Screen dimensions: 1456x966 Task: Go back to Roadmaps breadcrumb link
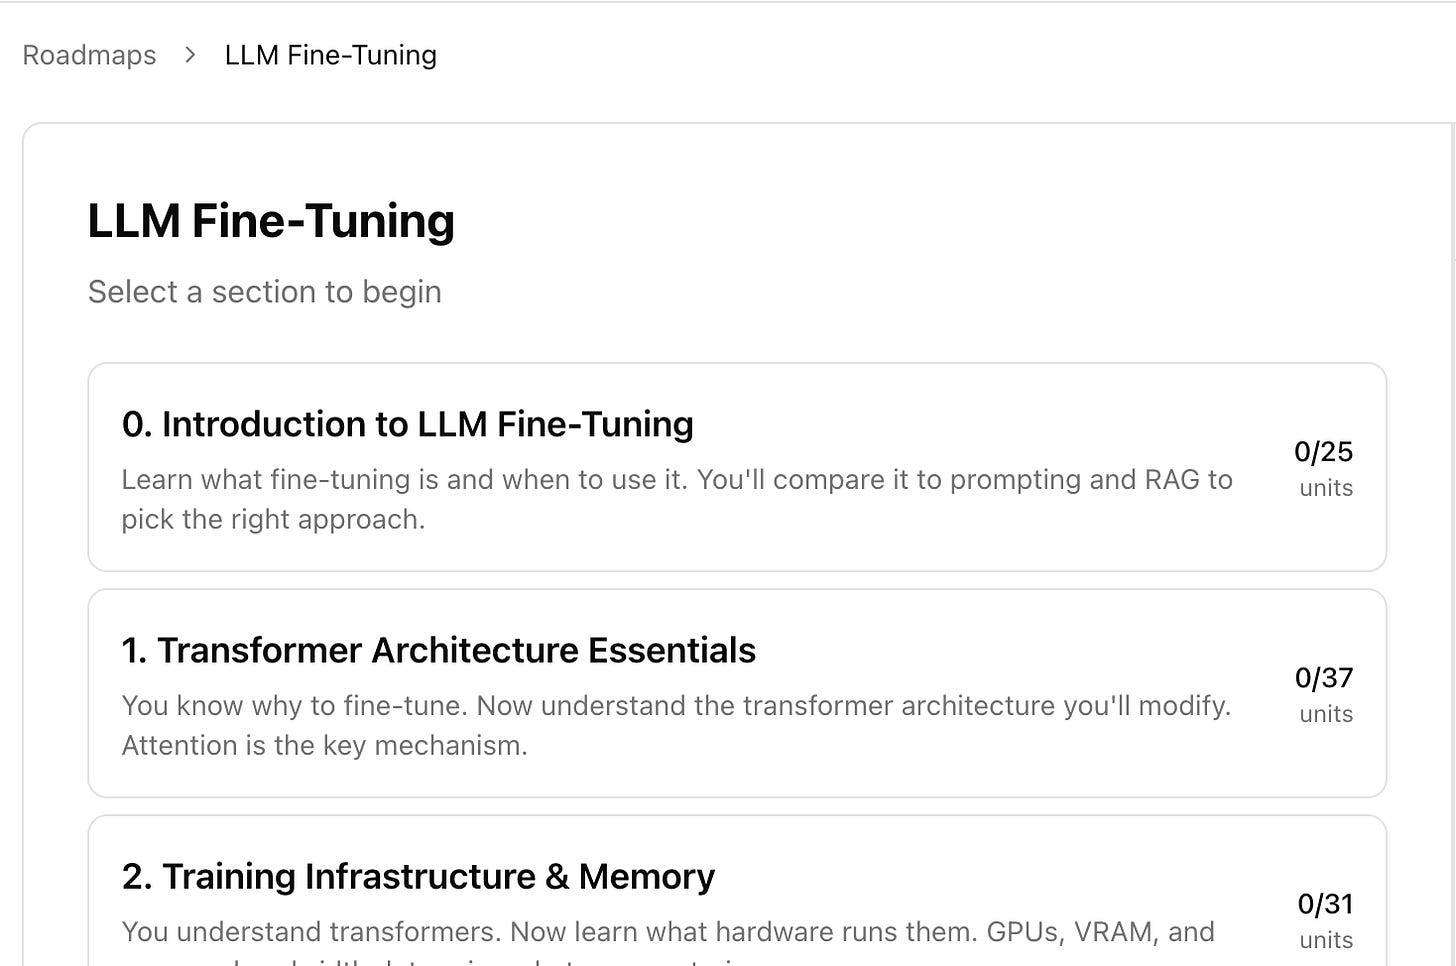tap(89, 55)
